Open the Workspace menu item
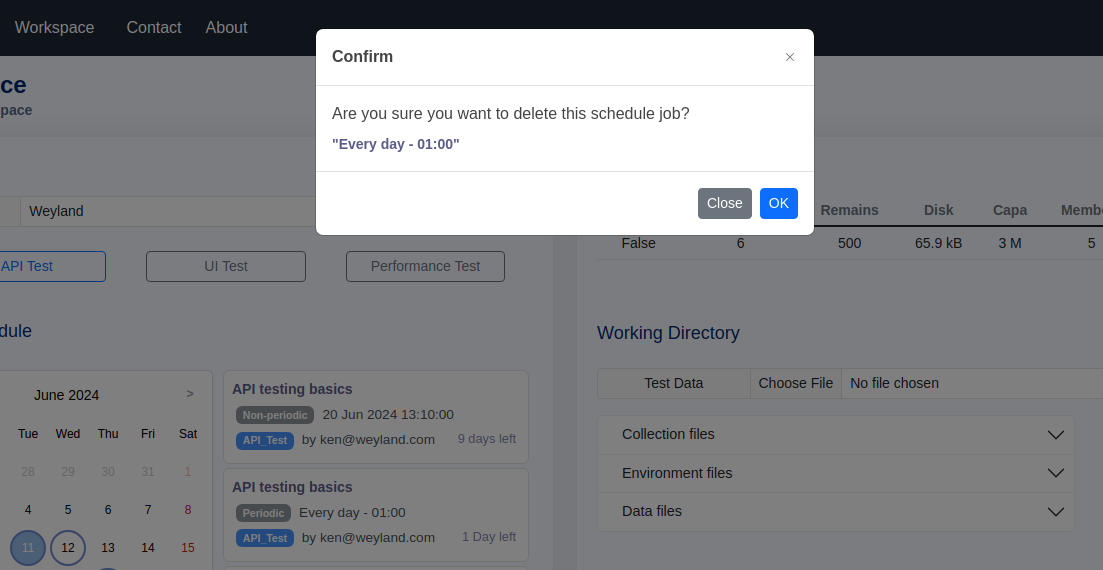 coord(54,27)
